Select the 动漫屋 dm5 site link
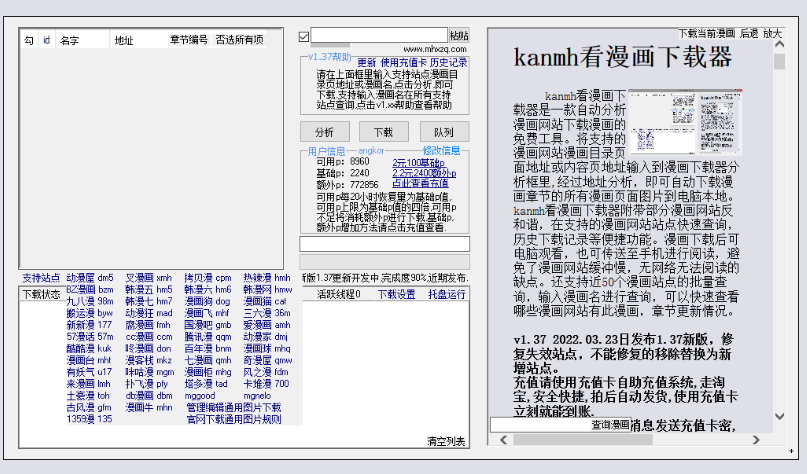This screenshot has height=474, width=807. pyautogui.click(x=89, y=278)
